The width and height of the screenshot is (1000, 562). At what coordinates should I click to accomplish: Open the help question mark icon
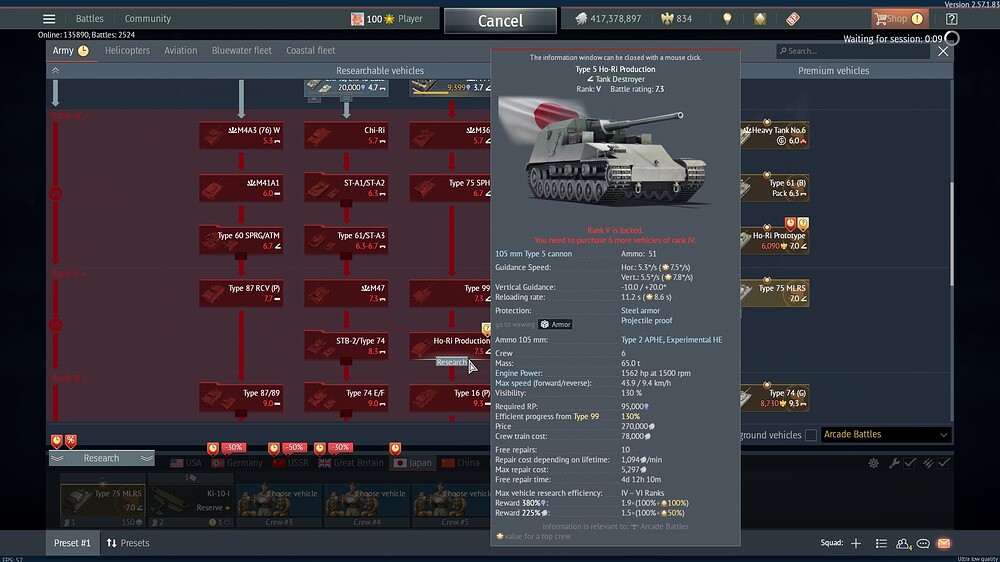tap(952, 18)
